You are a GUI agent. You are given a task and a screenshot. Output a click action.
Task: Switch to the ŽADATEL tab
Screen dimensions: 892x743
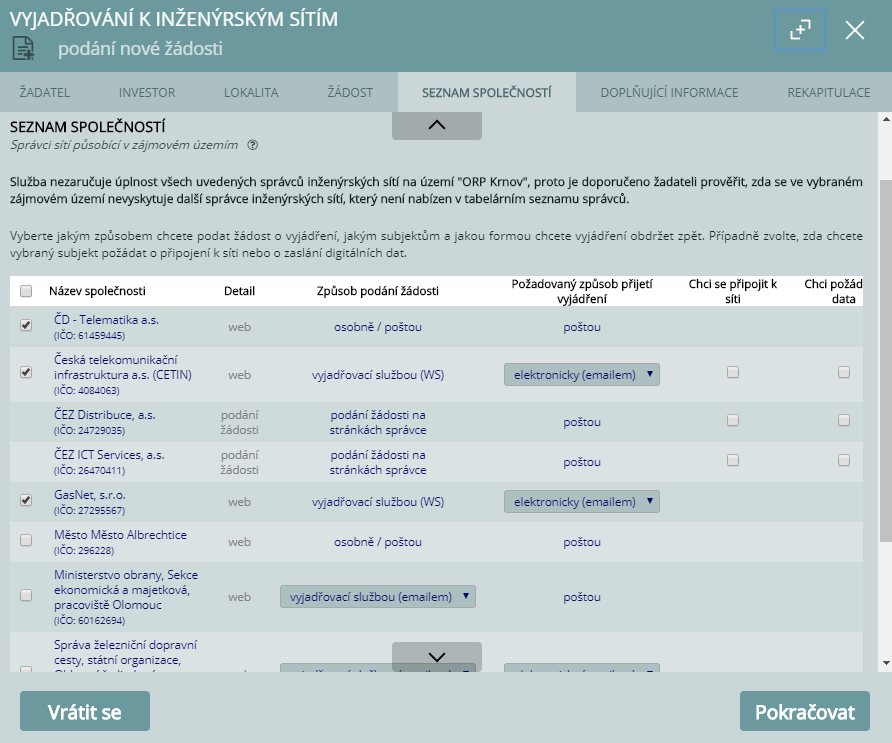point(44,93)
